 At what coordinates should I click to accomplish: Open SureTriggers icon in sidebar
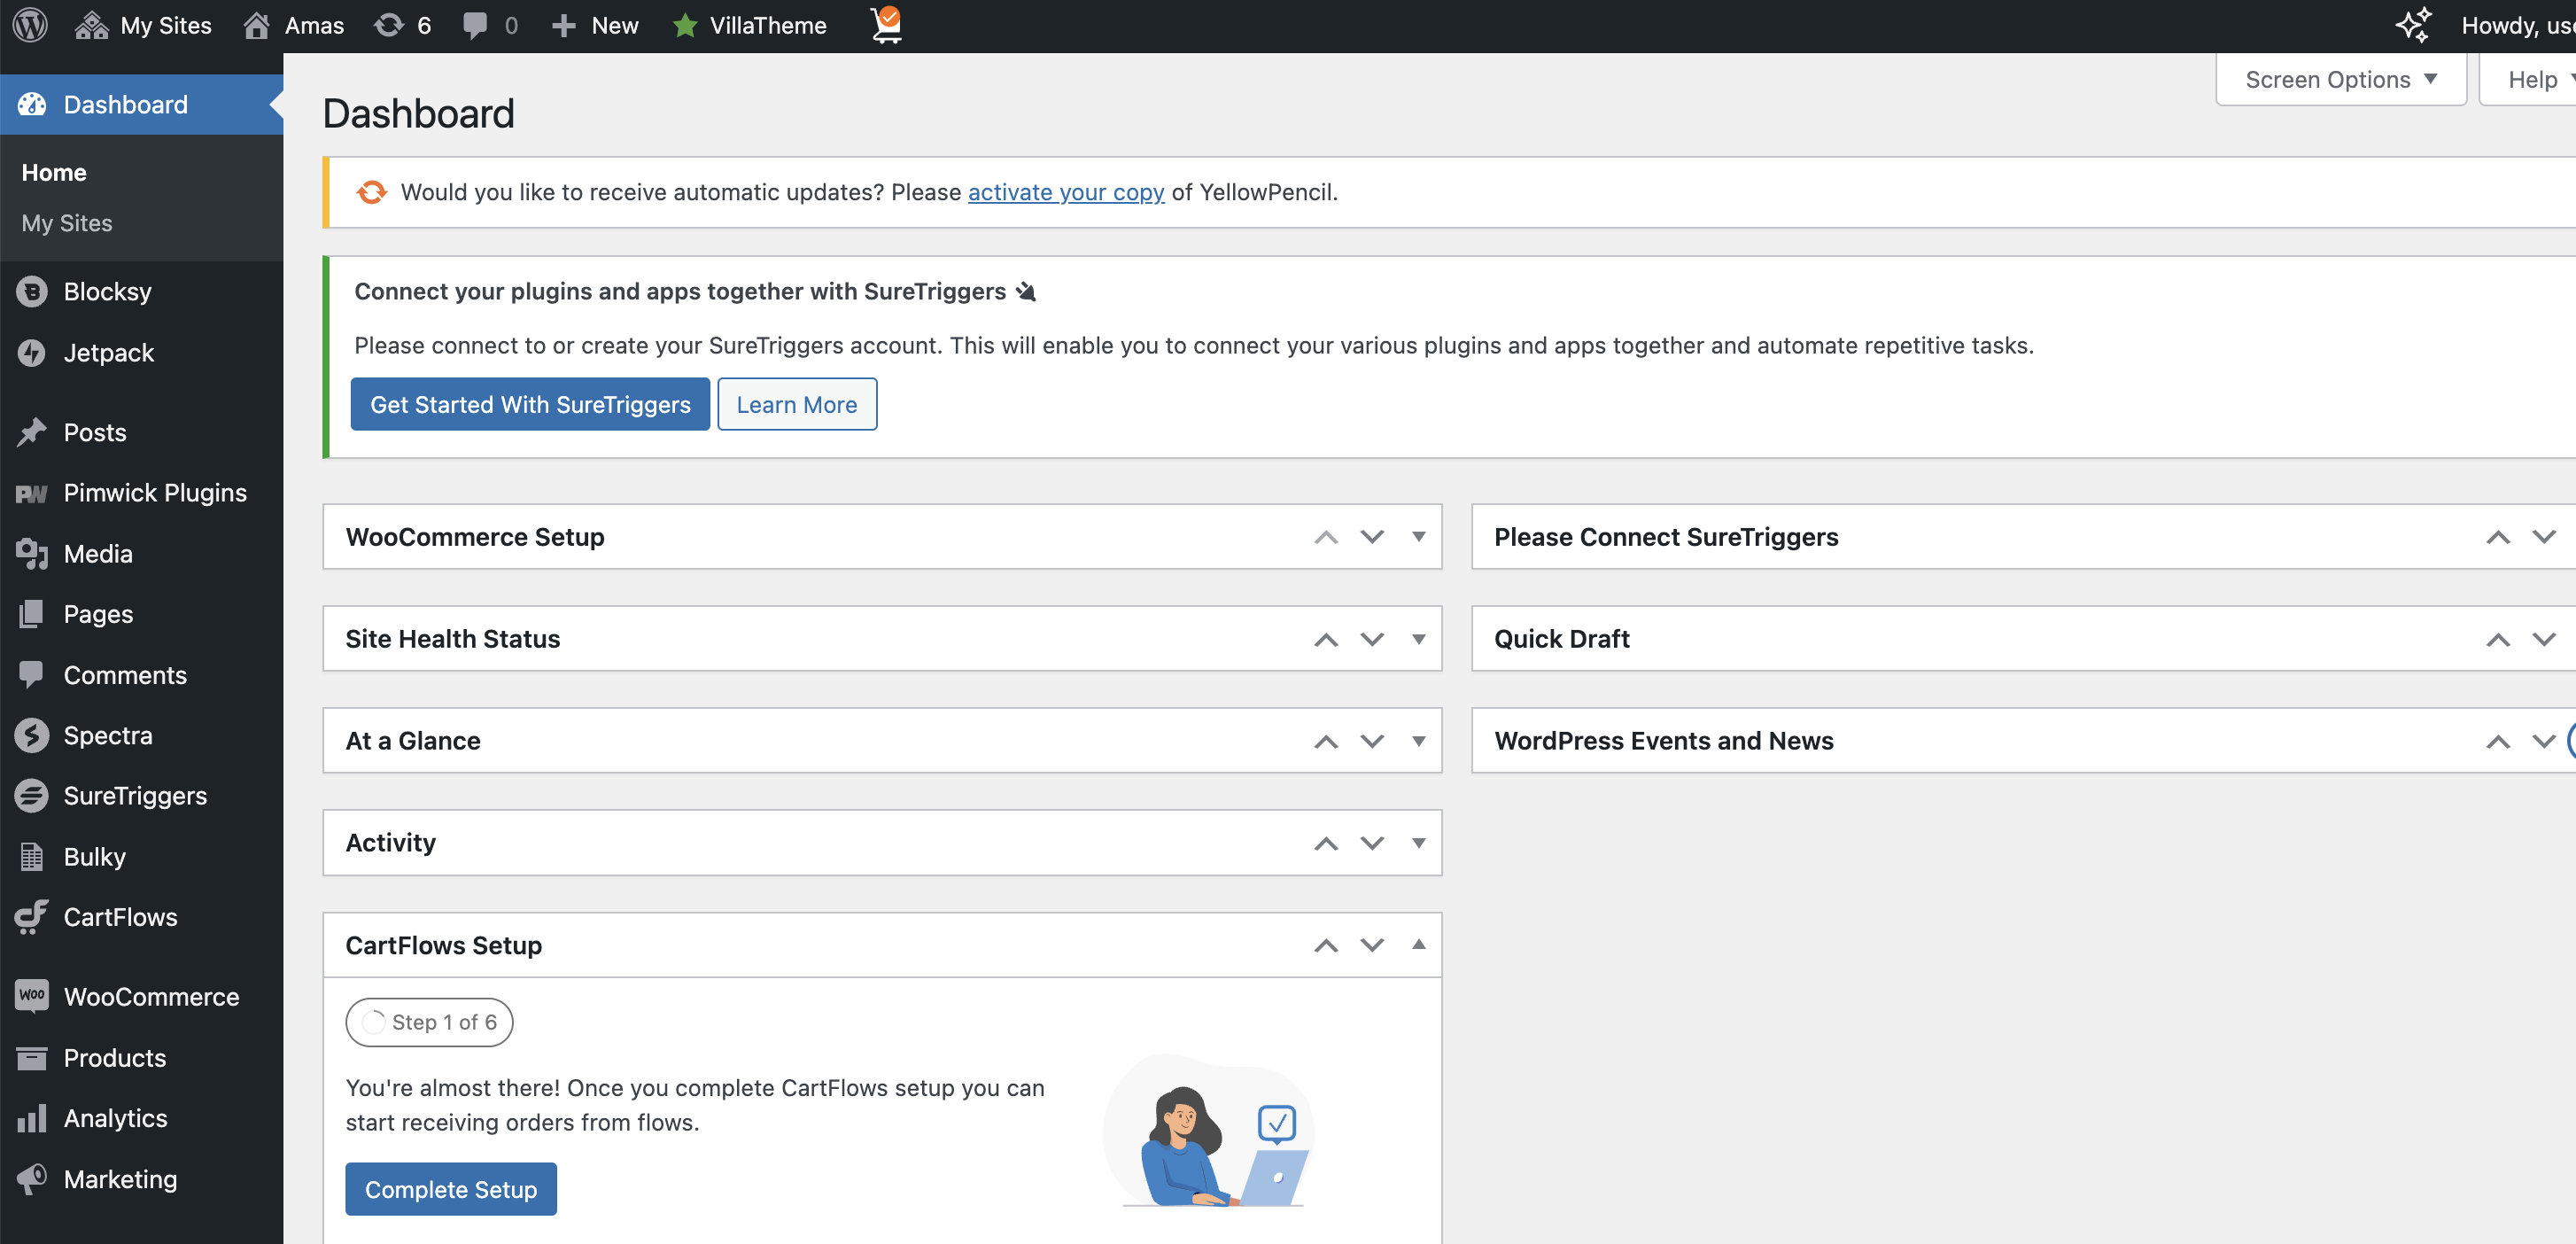(x=32, y=795)
